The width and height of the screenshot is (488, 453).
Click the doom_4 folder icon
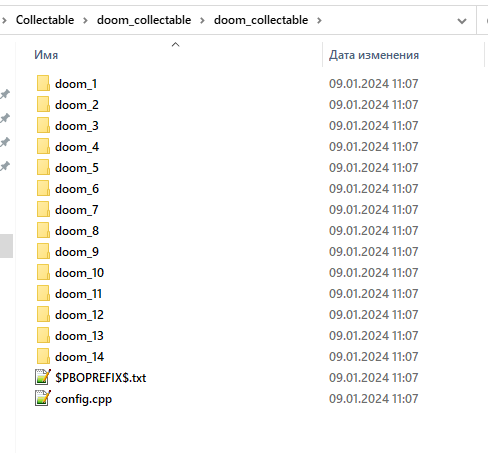click(x=43, y=146)
